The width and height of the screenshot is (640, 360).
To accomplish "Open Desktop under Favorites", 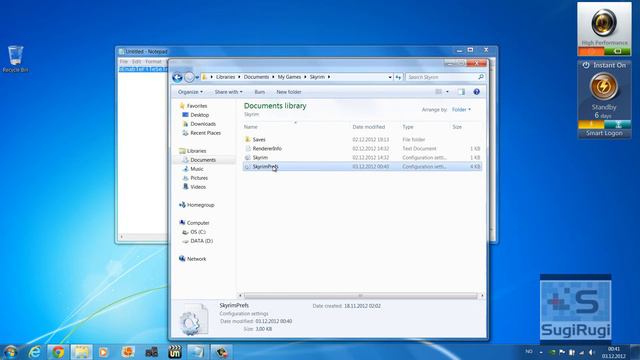I will click(x=200, y=115).
